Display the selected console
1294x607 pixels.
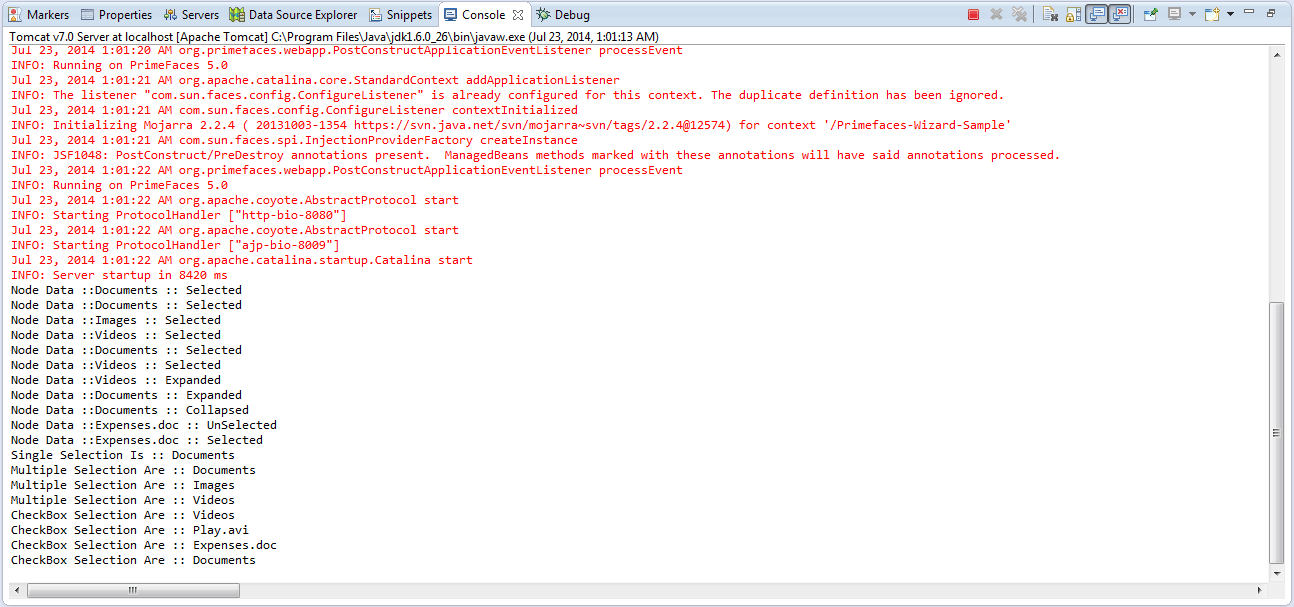[1175, 13]
